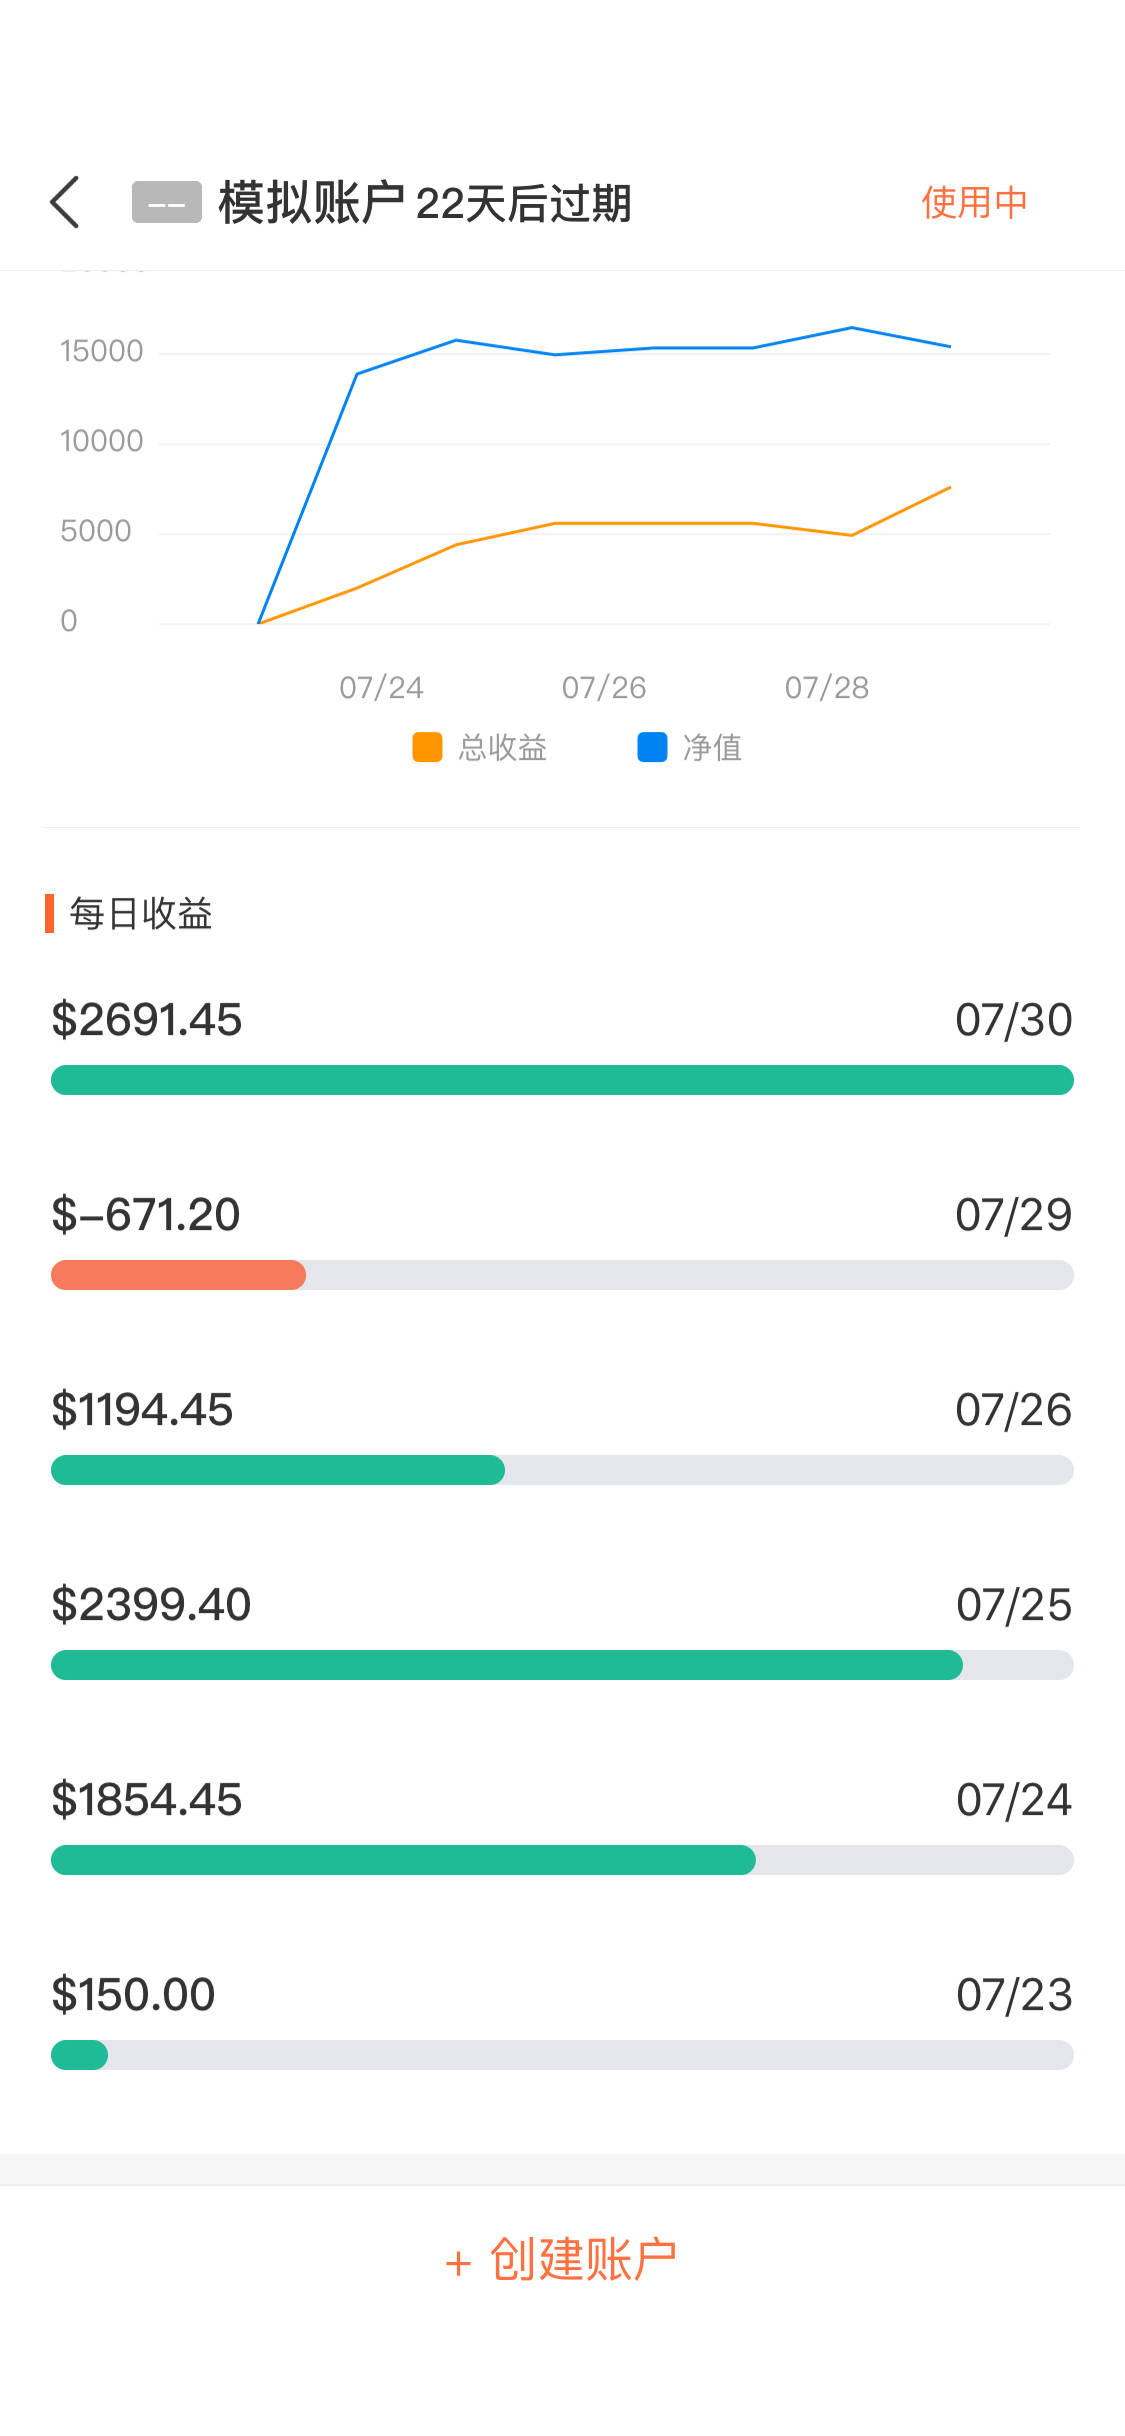Tap the 07/25 green progress bar
The image size is (1125, 2436).
[506, 1665]
